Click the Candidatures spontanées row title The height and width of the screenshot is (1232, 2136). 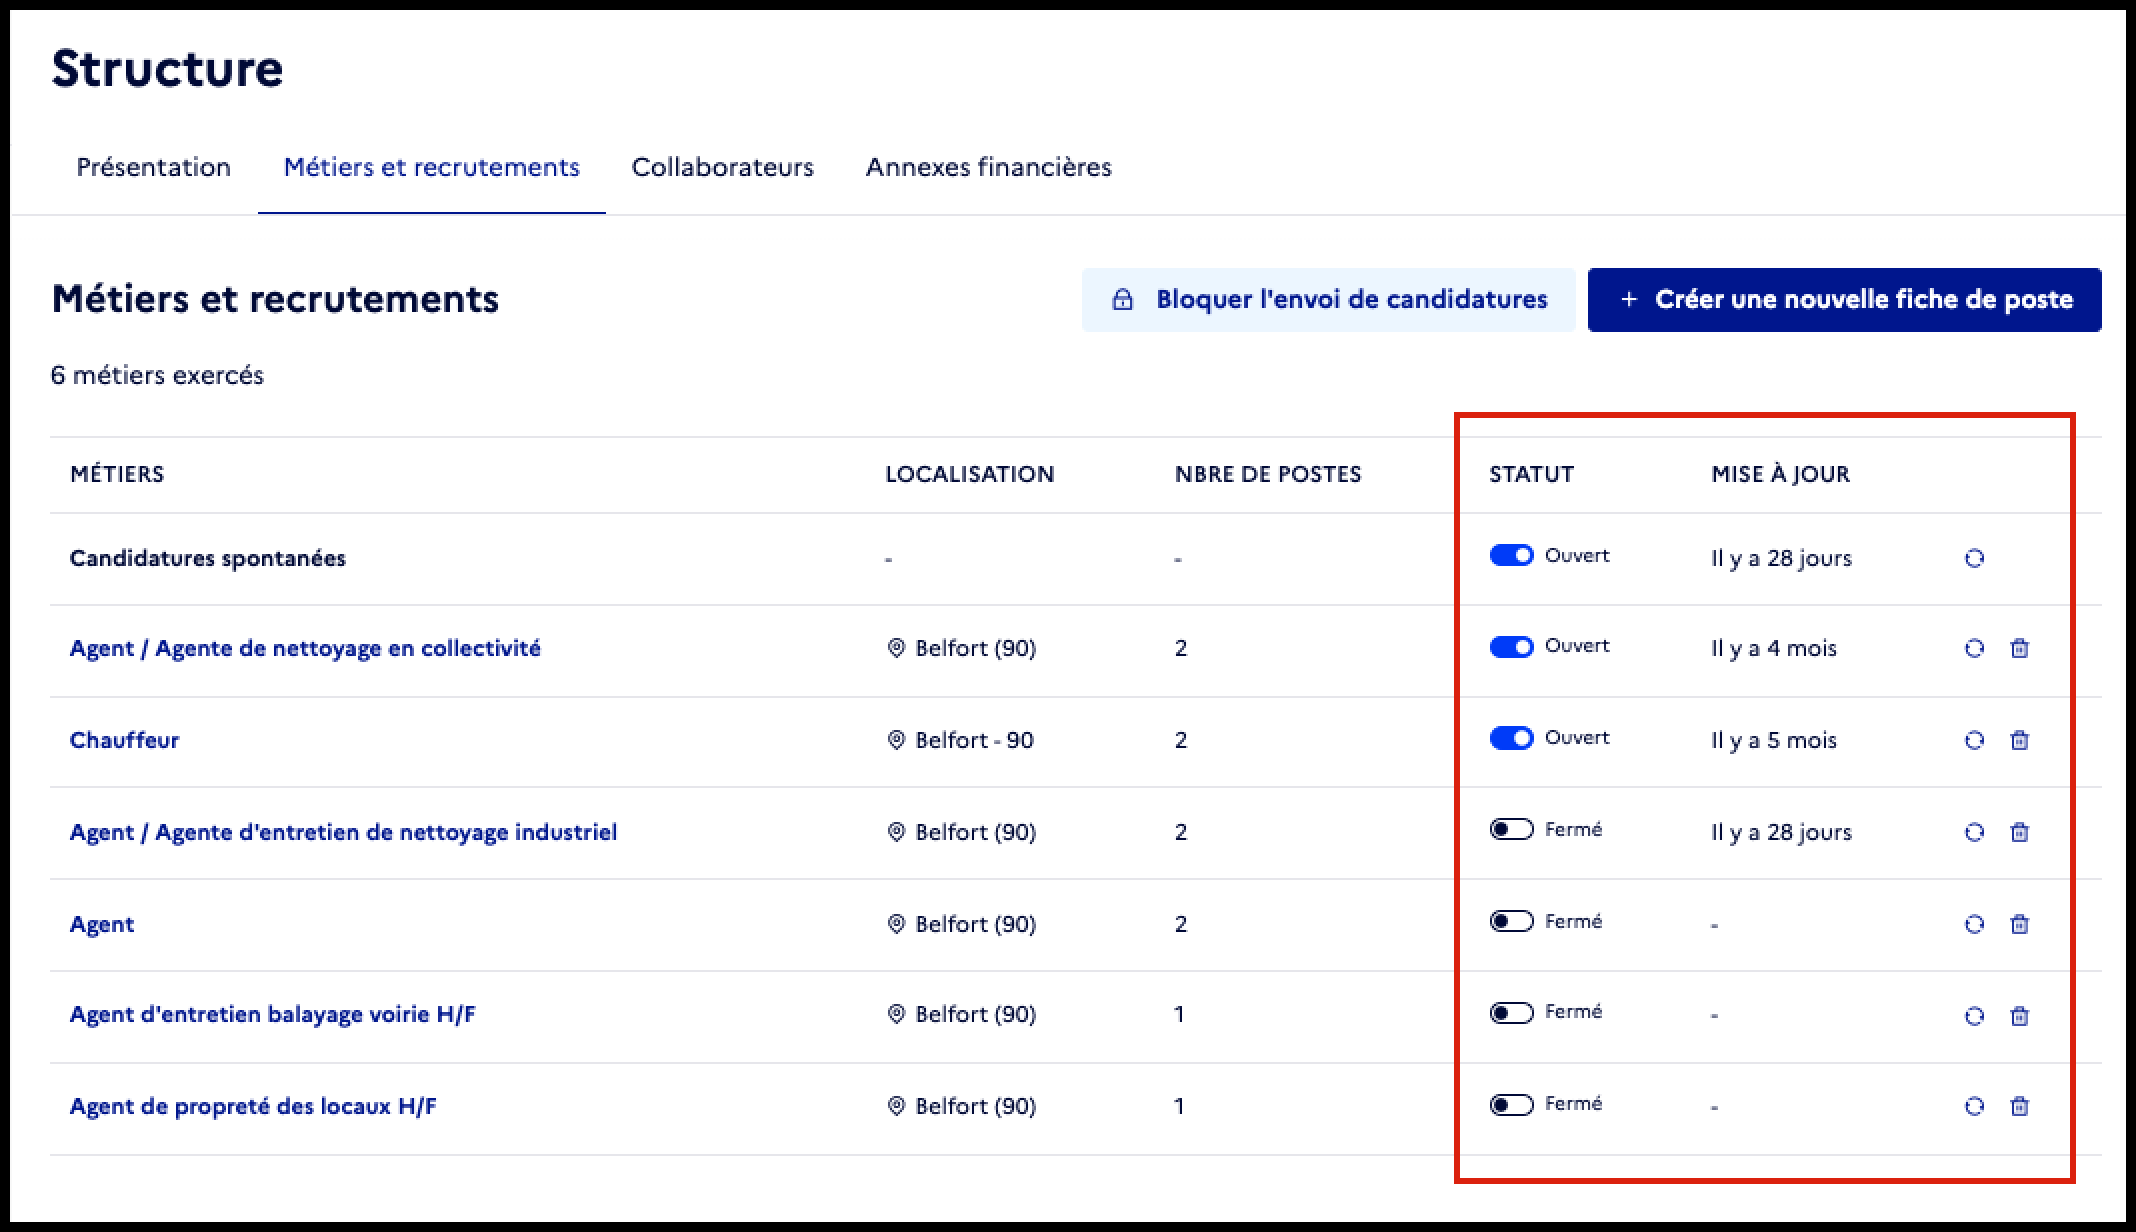(x=207, y=558)
